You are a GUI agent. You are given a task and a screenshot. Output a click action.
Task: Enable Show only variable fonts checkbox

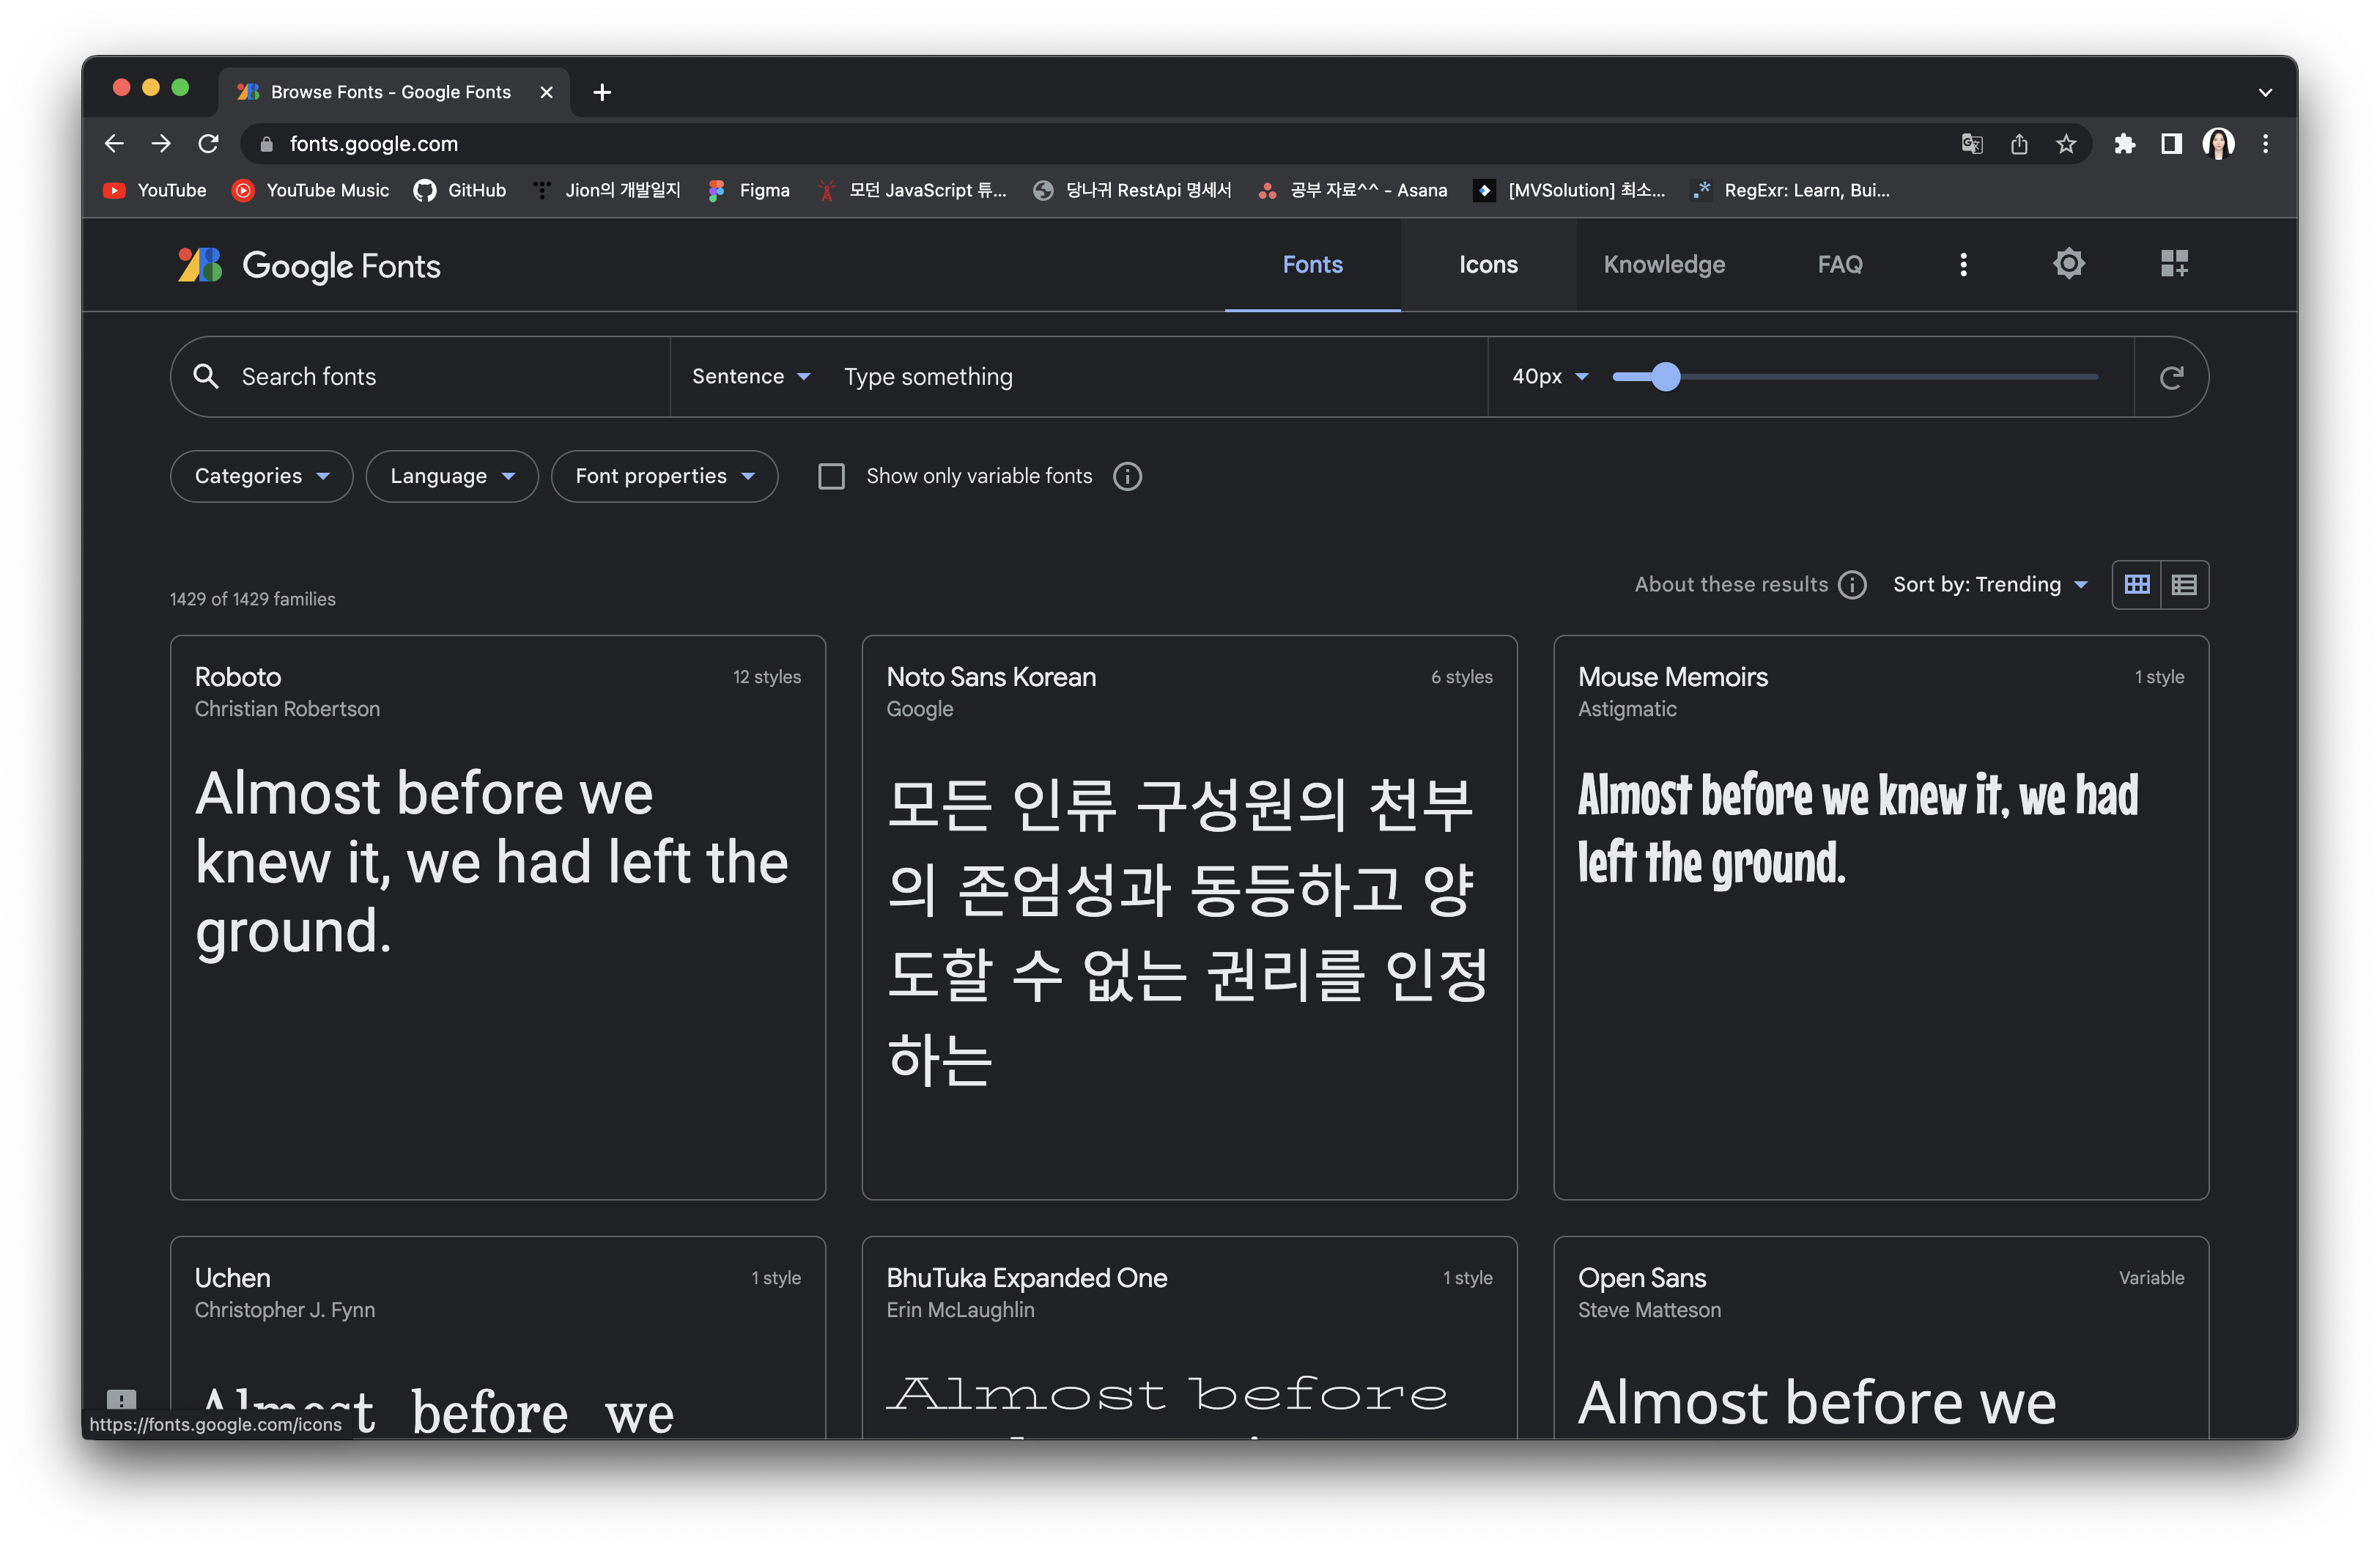[x=831, y=476]
